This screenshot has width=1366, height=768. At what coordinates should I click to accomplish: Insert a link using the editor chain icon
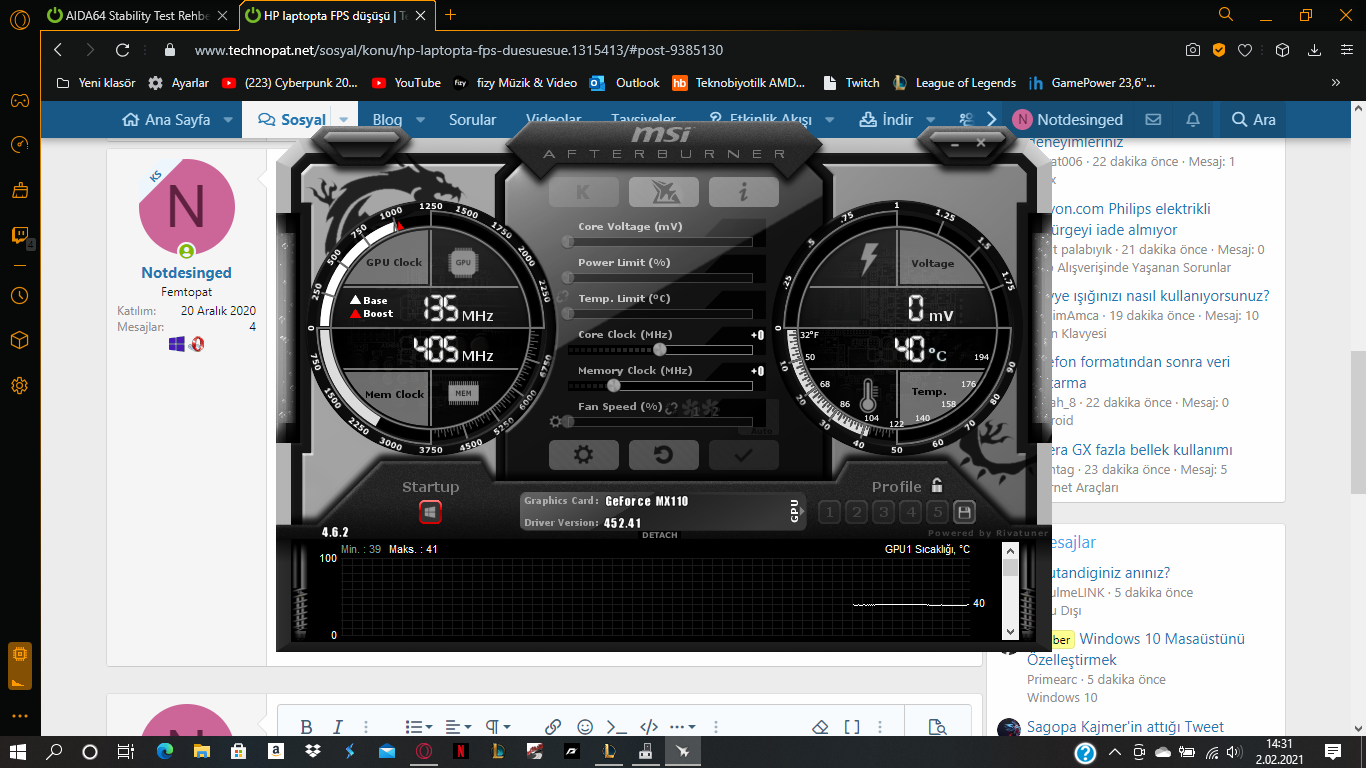(x=553, y=727)
